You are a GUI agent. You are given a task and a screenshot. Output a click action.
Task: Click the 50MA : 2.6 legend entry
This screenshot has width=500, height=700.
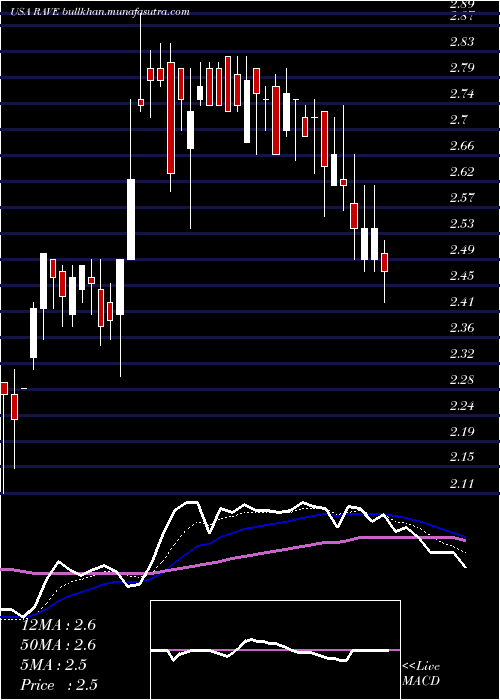[58, 645]
